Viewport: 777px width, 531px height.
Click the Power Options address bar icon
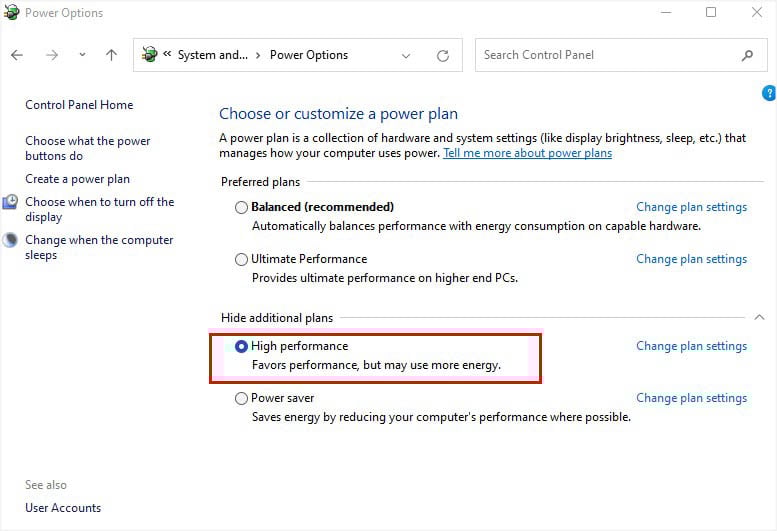pyautogui.click(x=149, y=54)
